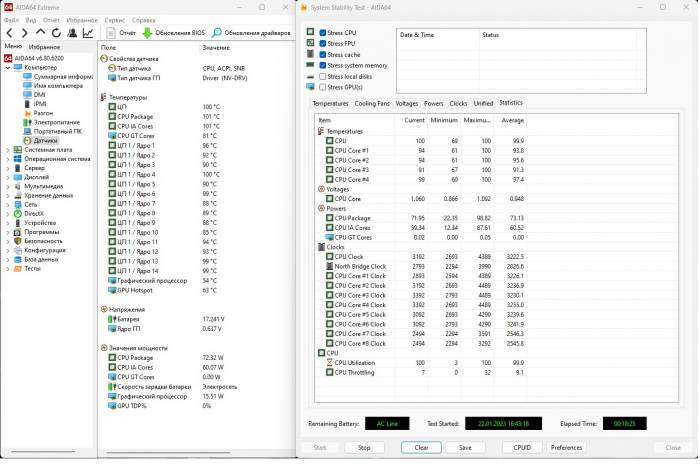Click the Поле column header
The image size is (700, 467).
pos(148,47)
